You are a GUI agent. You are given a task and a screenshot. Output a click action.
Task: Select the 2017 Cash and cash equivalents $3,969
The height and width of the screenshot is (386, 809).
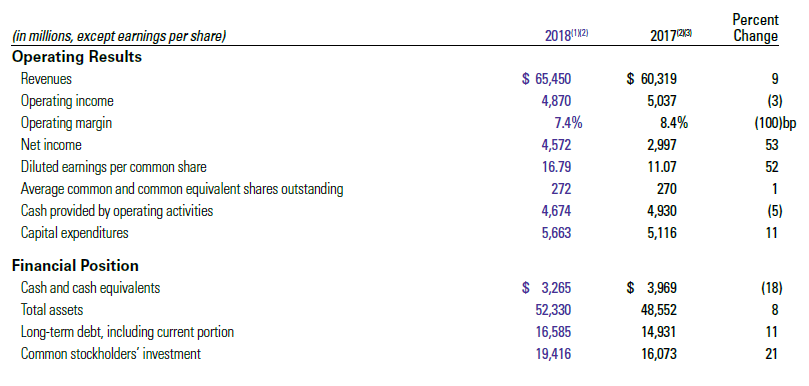[x=652, y=287]
